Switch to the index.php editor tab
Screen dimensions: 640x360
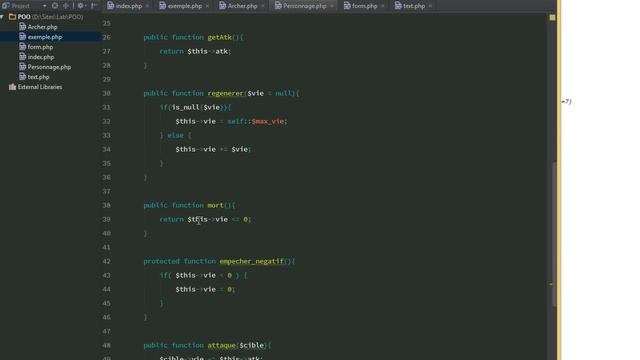tap(124, 6)
